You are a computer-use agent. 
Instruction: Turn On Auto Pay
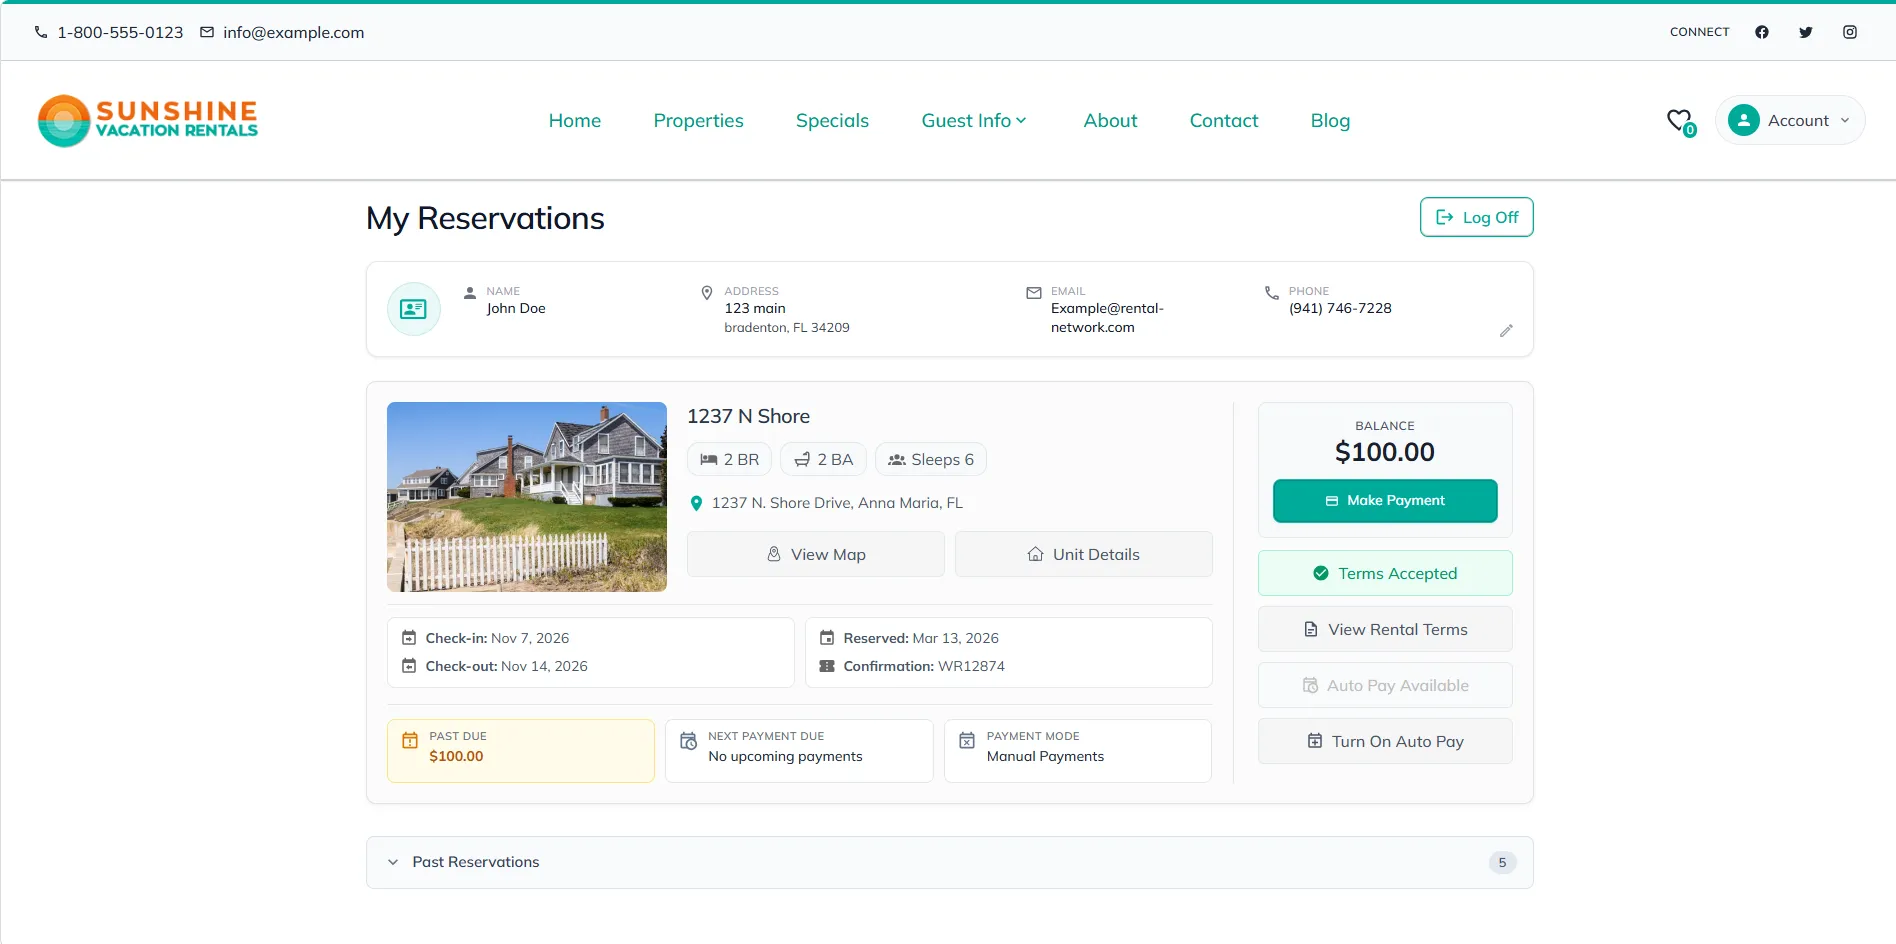[x=1385, y=741]
